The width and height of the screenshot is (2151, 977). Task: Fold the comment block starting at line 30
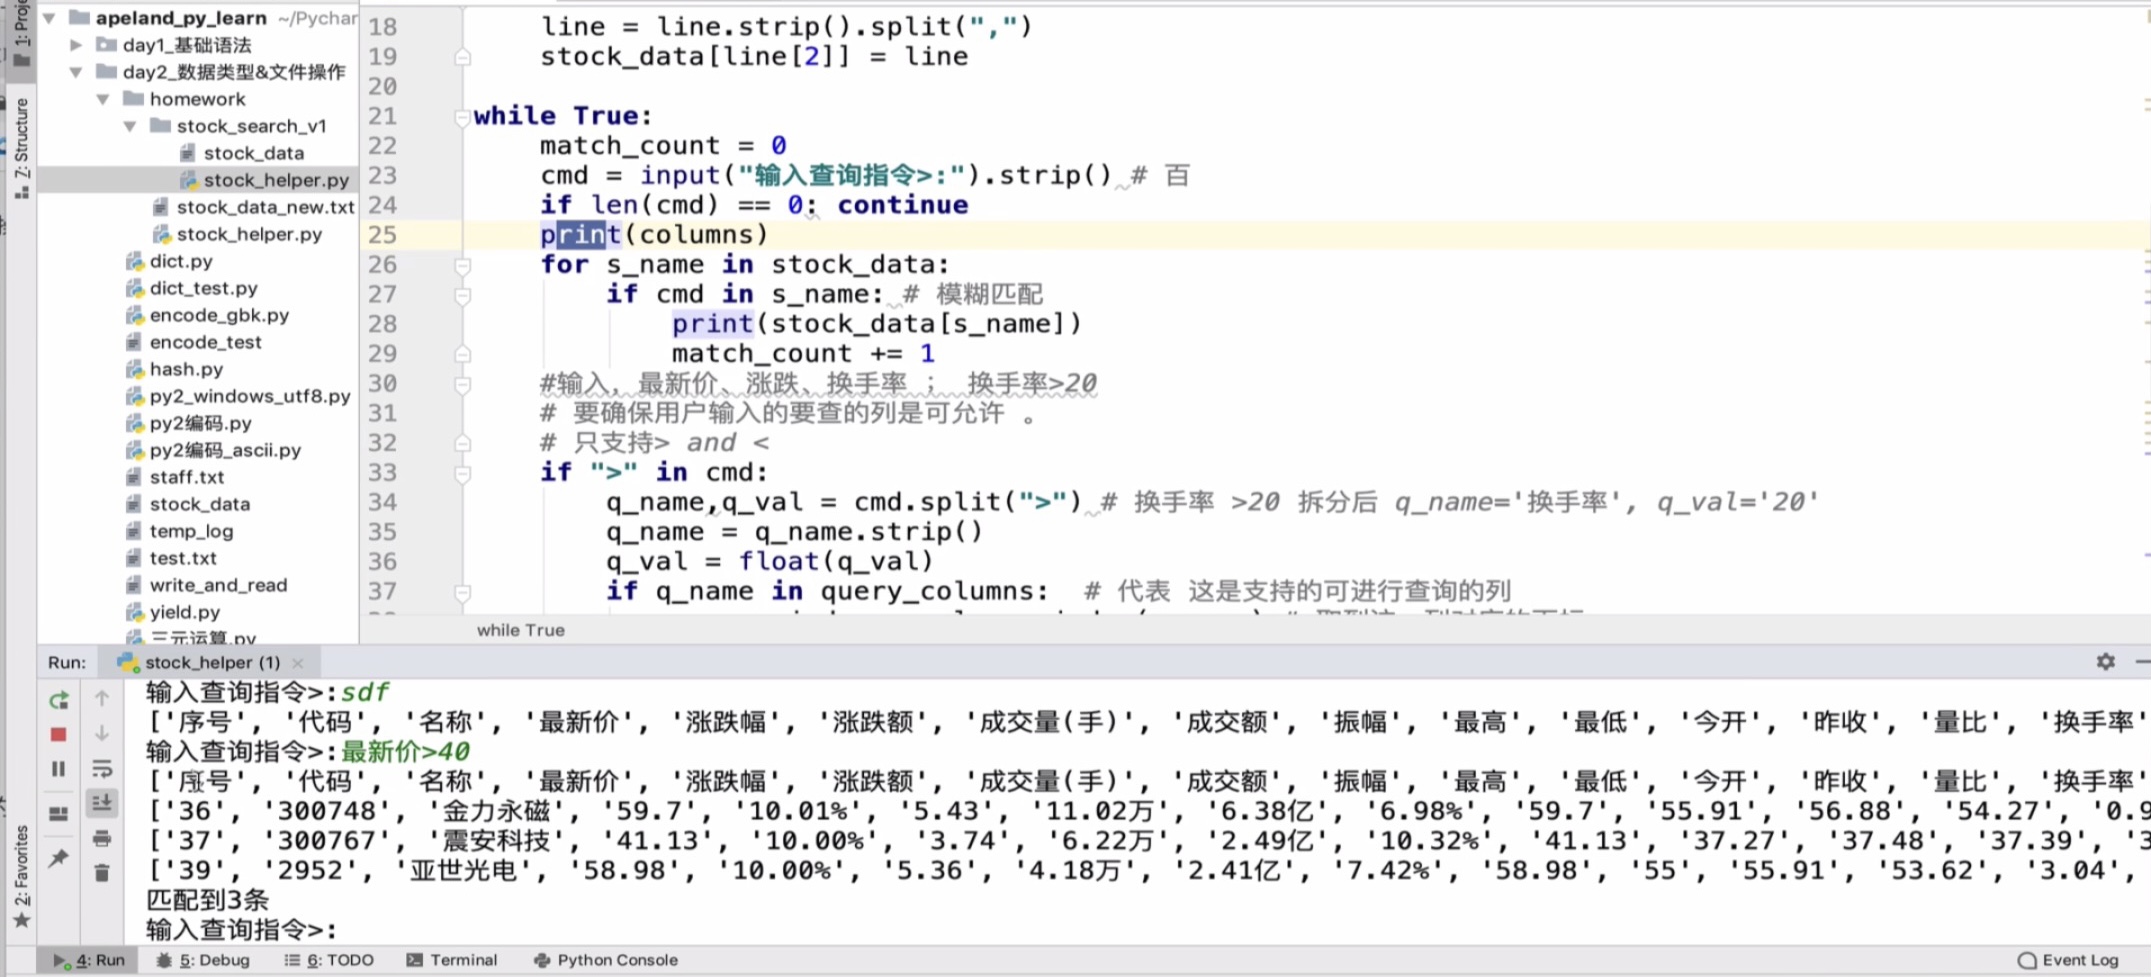(x=462, y=385)
